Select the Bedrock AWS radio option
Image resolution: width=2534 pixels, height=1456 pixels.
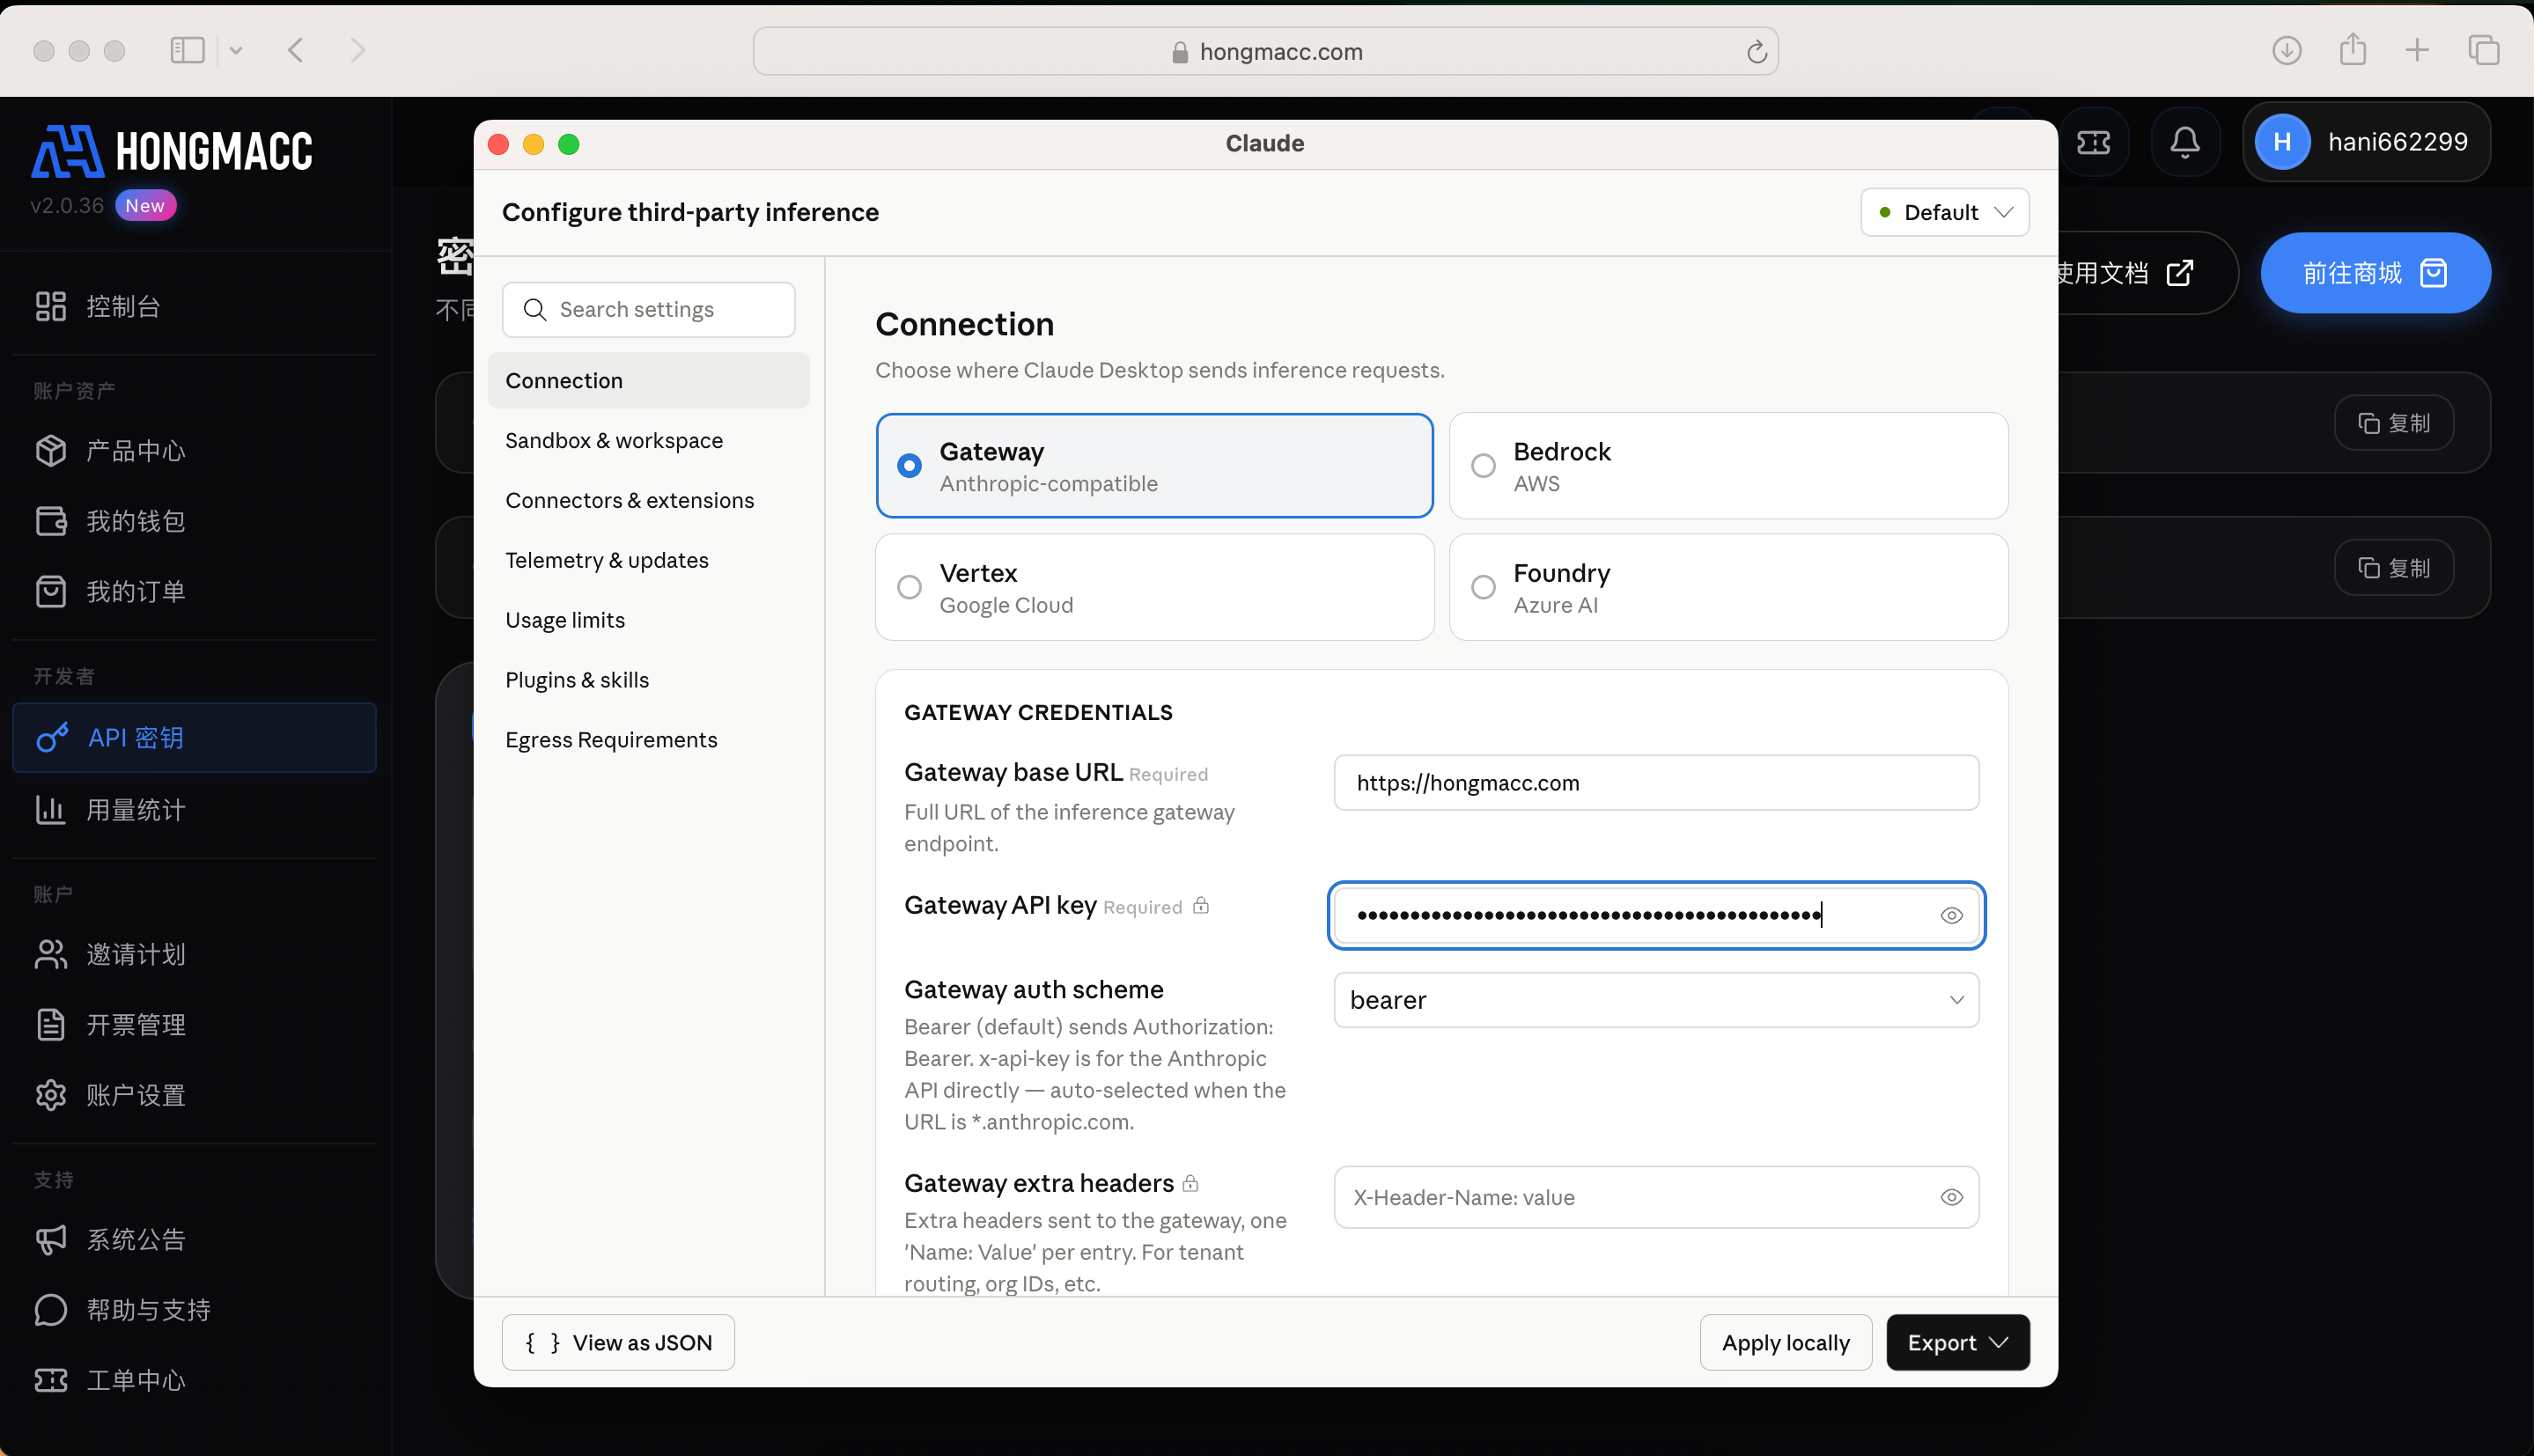[1728, 466]
